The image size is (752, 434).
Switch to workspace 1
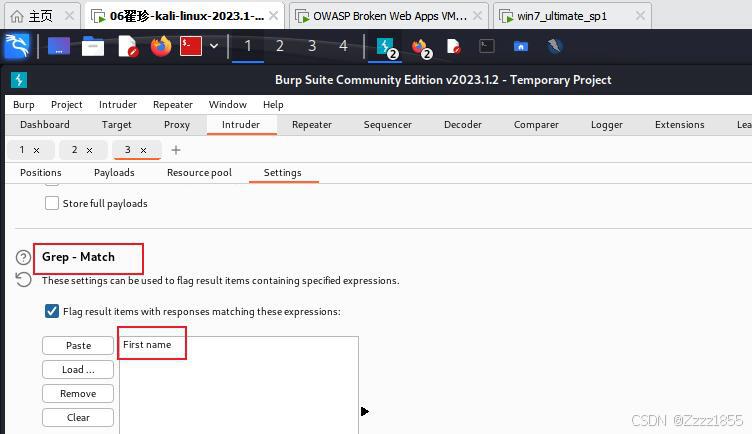point(247,46)
